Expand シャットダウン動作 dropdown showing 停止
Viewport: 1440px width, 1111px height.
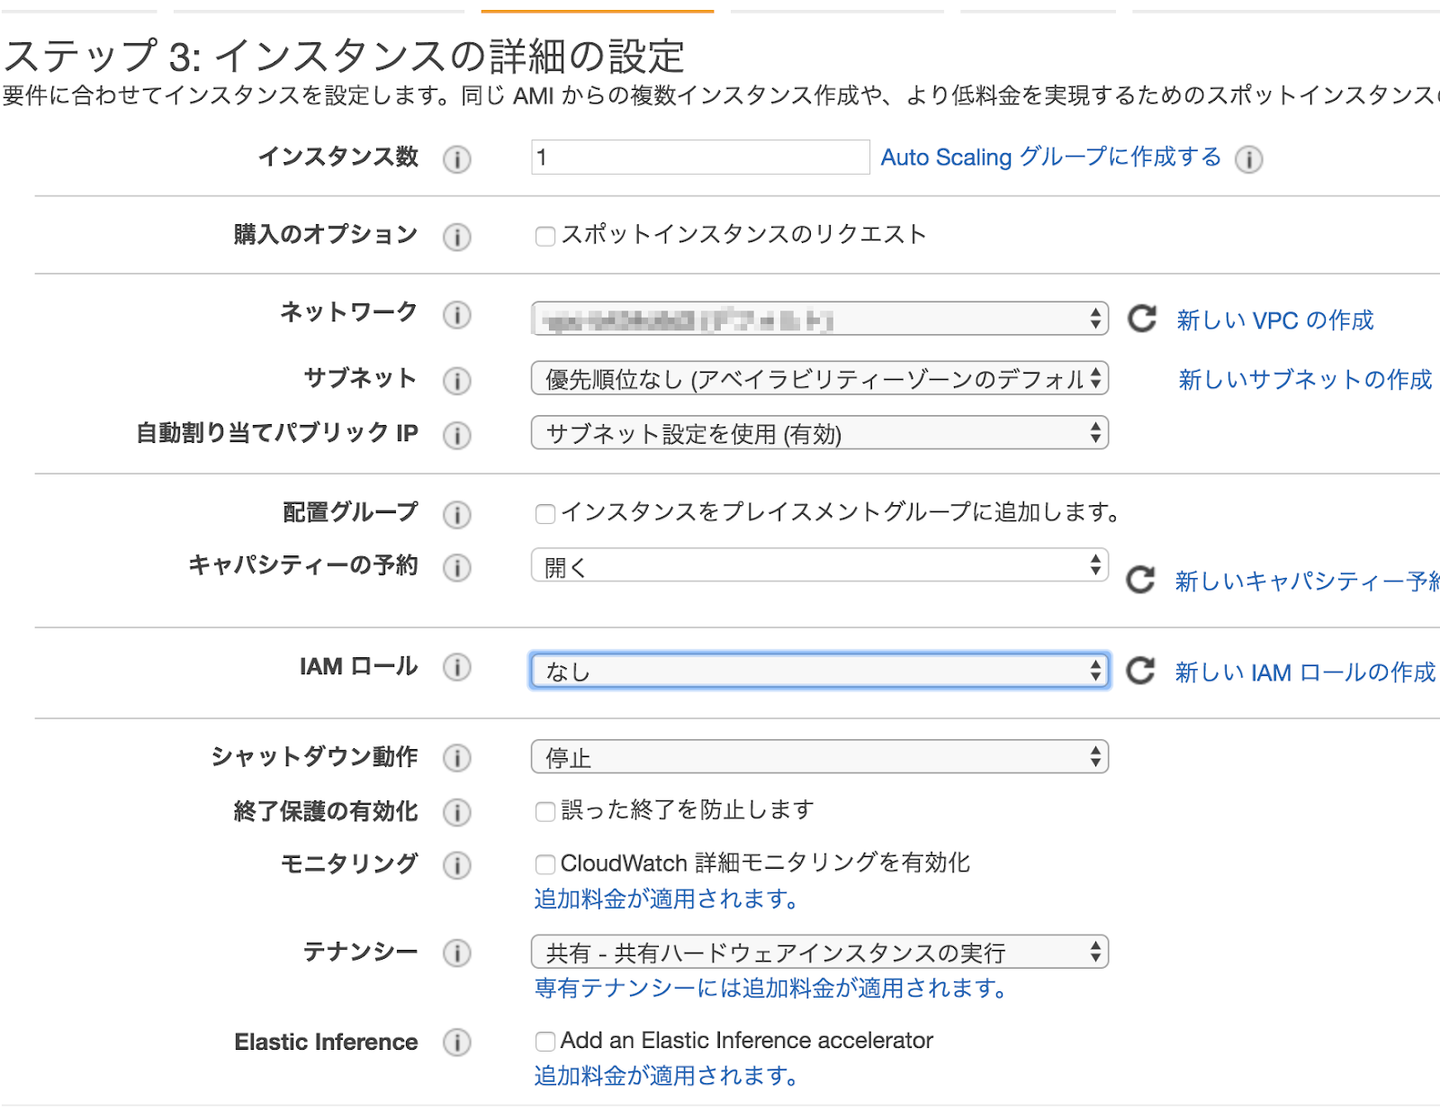[x=819, y=757]
